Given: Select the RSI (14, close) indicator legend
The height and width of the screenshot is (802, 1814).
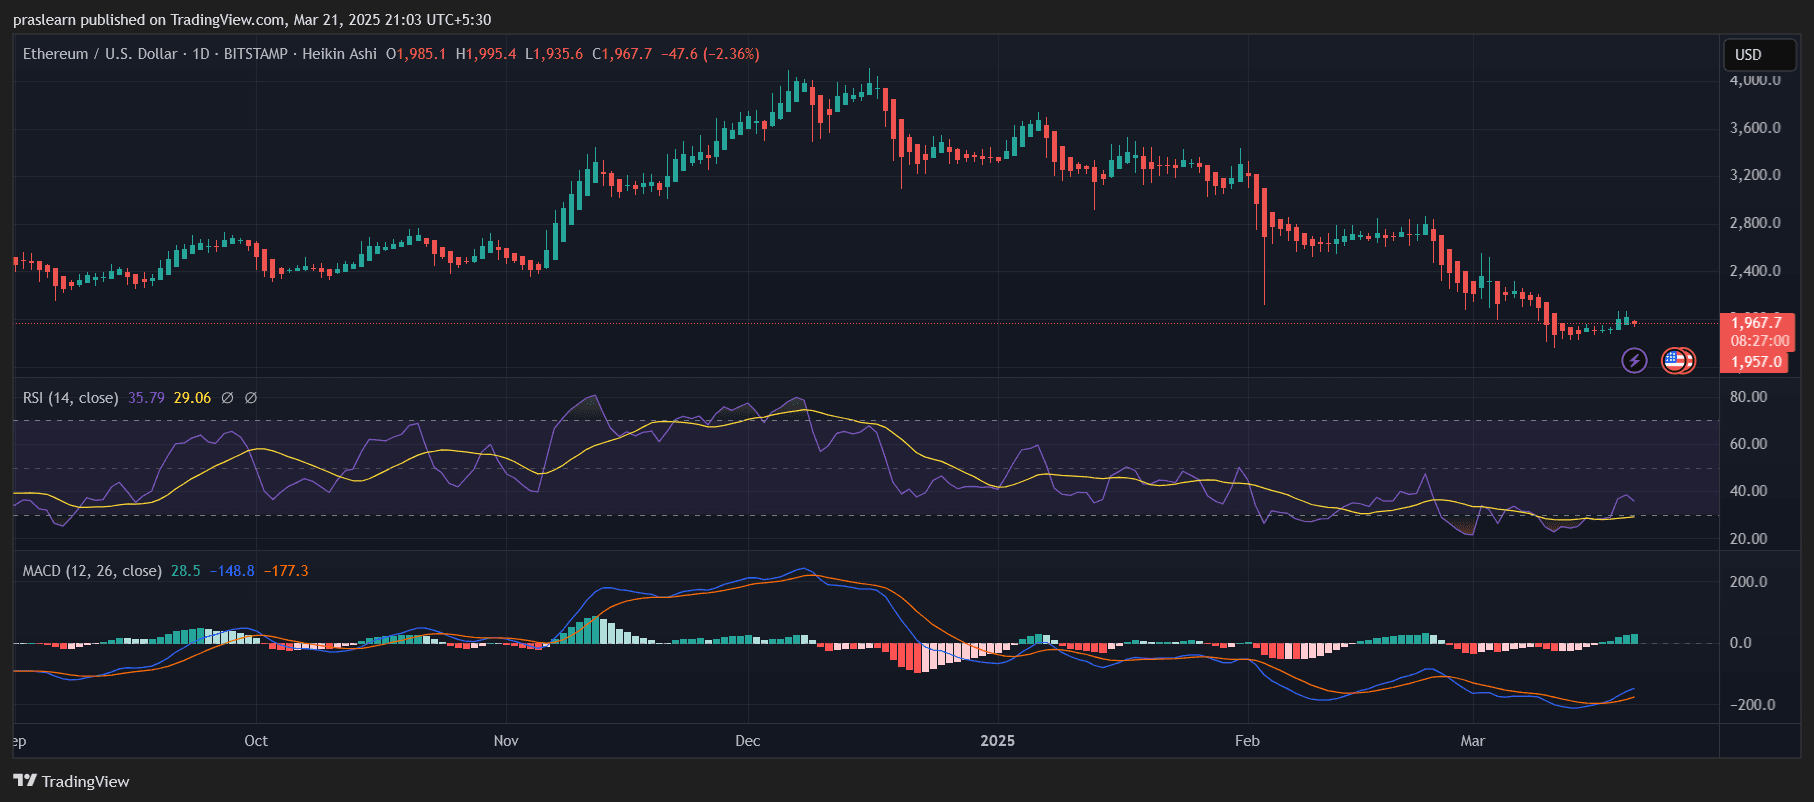Looking at the screenshot, I should pos(70,398).
